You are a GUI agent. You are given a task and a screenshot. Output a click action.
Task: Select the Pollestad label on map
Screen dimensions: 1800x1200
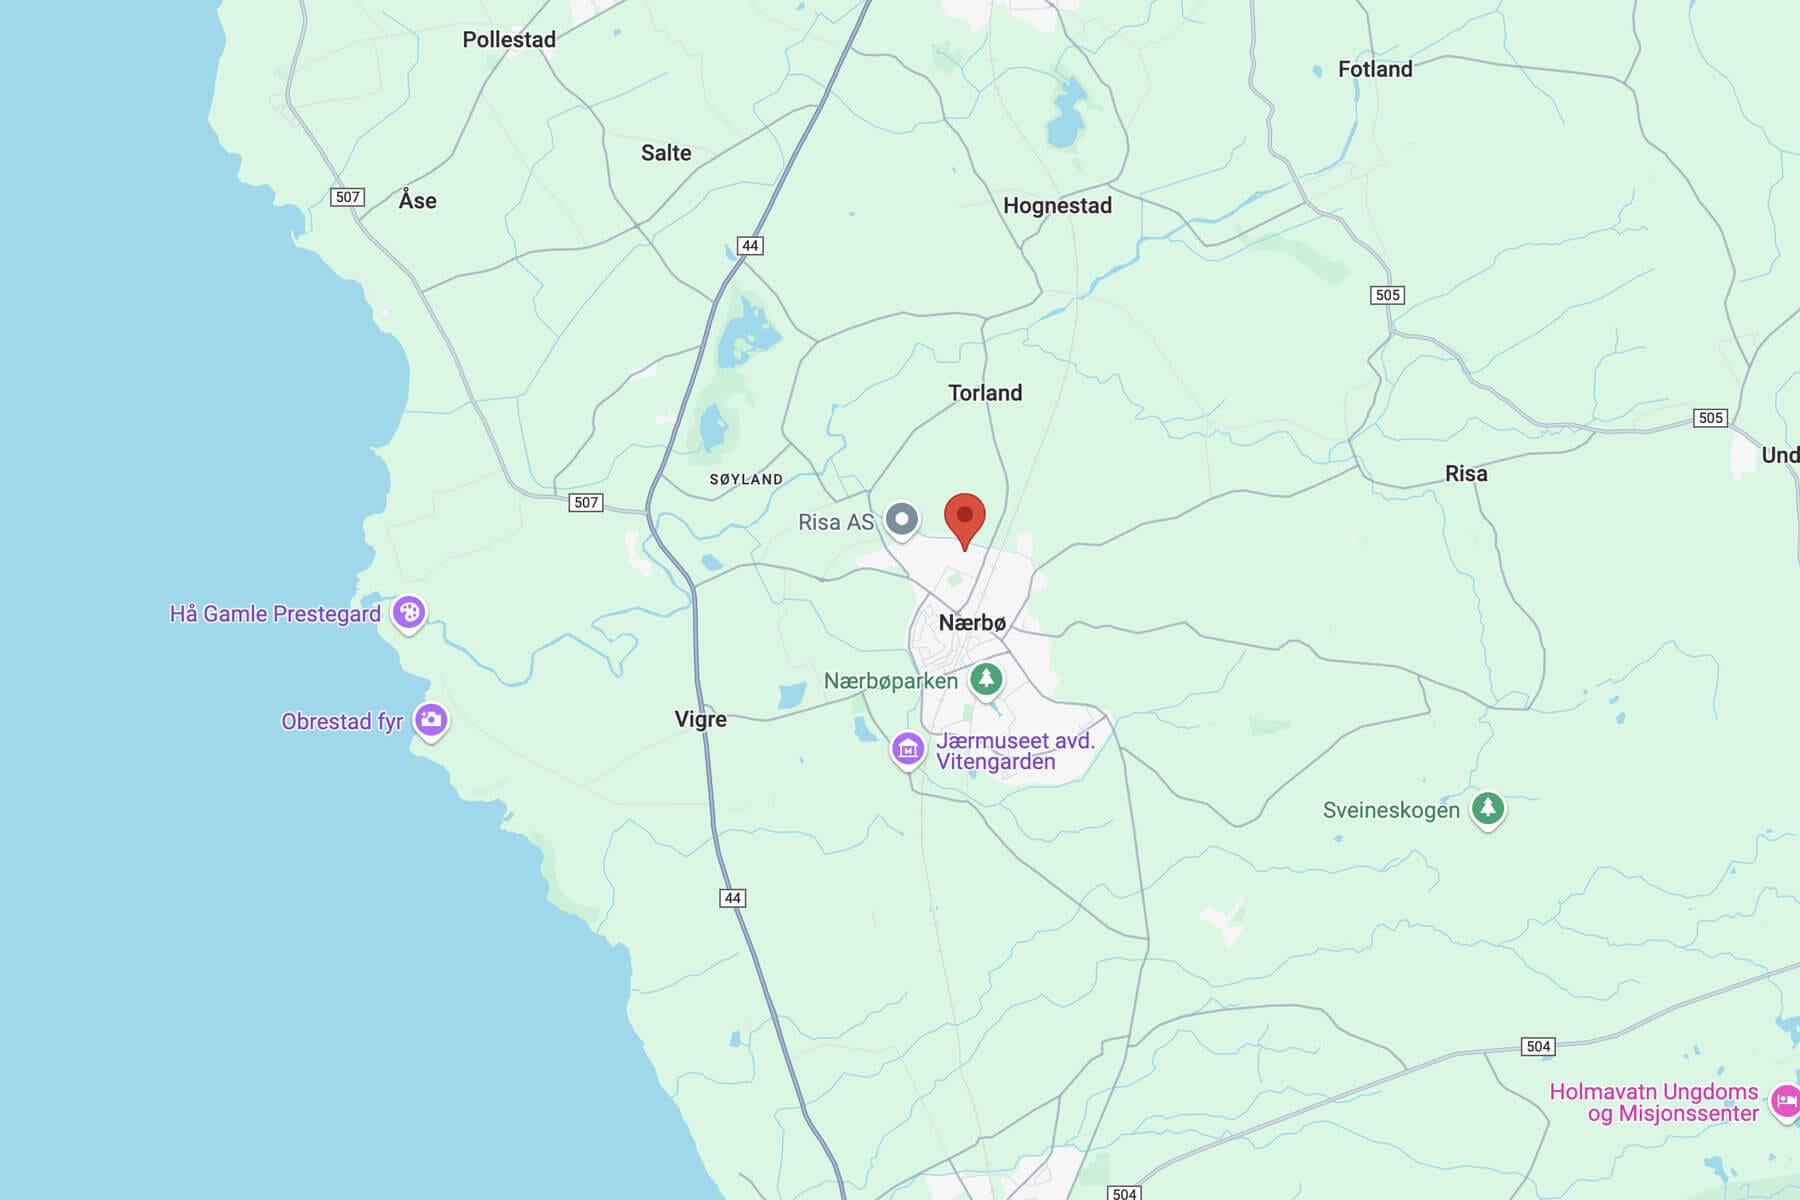[509, 40]
